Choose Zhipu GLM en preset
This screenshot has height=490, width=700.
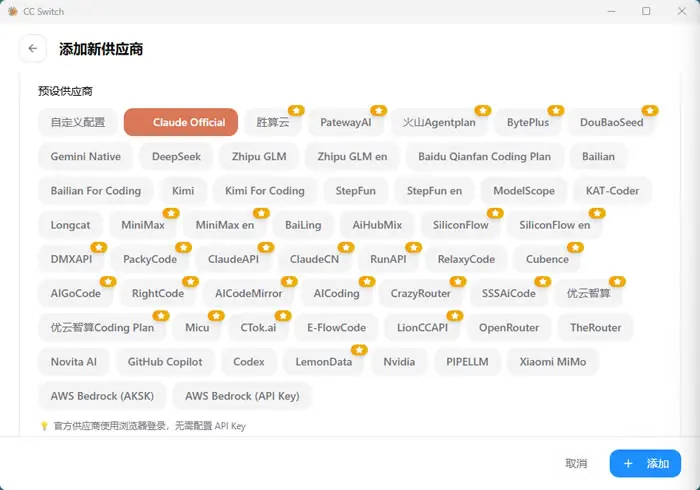(x=352, y=157)
